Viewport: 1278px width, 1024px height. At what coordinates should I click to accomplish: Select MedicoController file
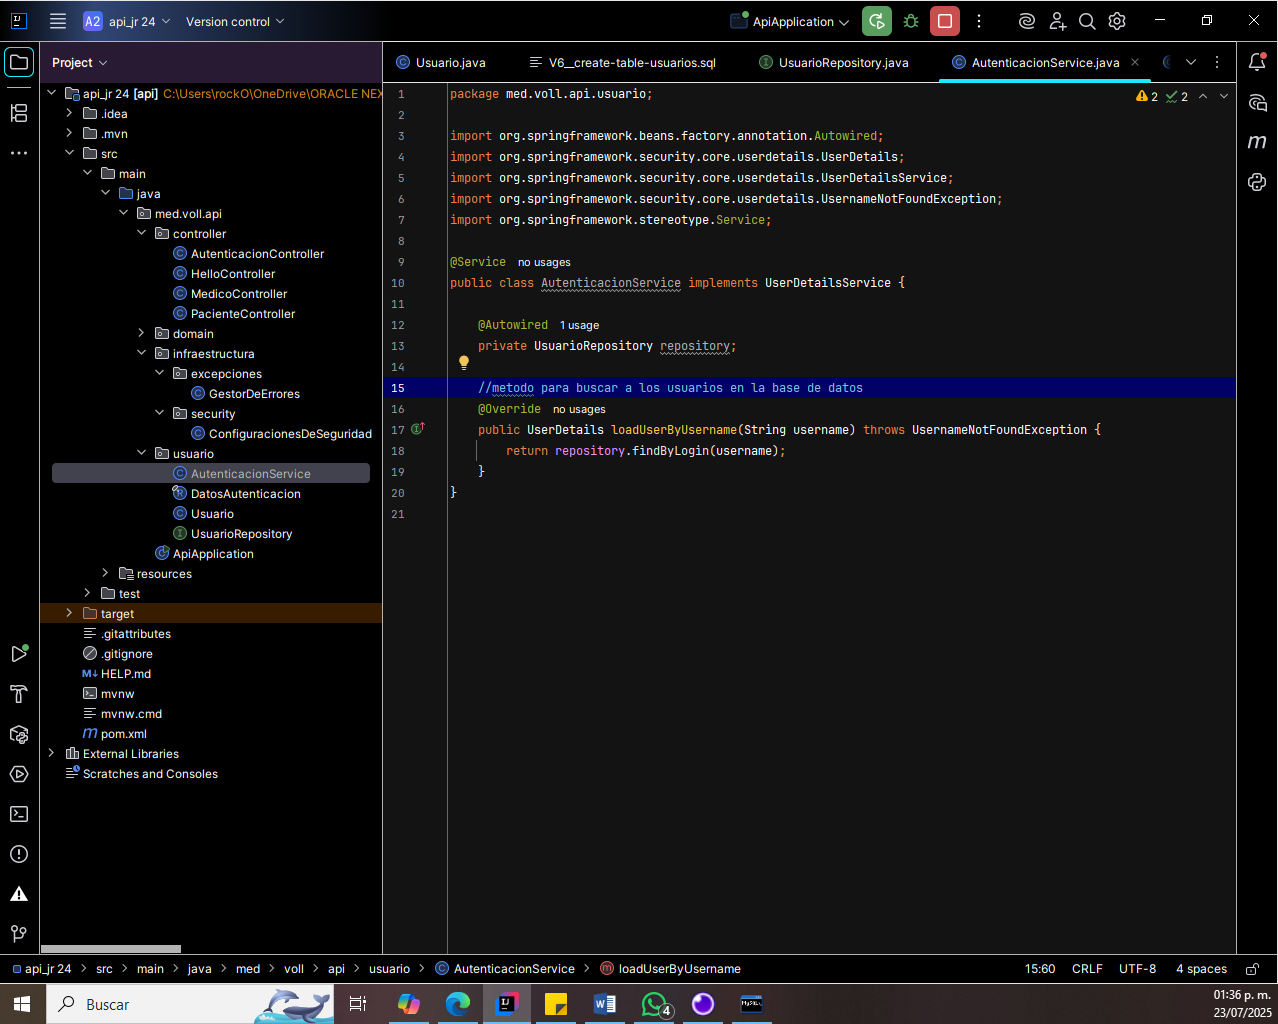(x=239, y=294)
